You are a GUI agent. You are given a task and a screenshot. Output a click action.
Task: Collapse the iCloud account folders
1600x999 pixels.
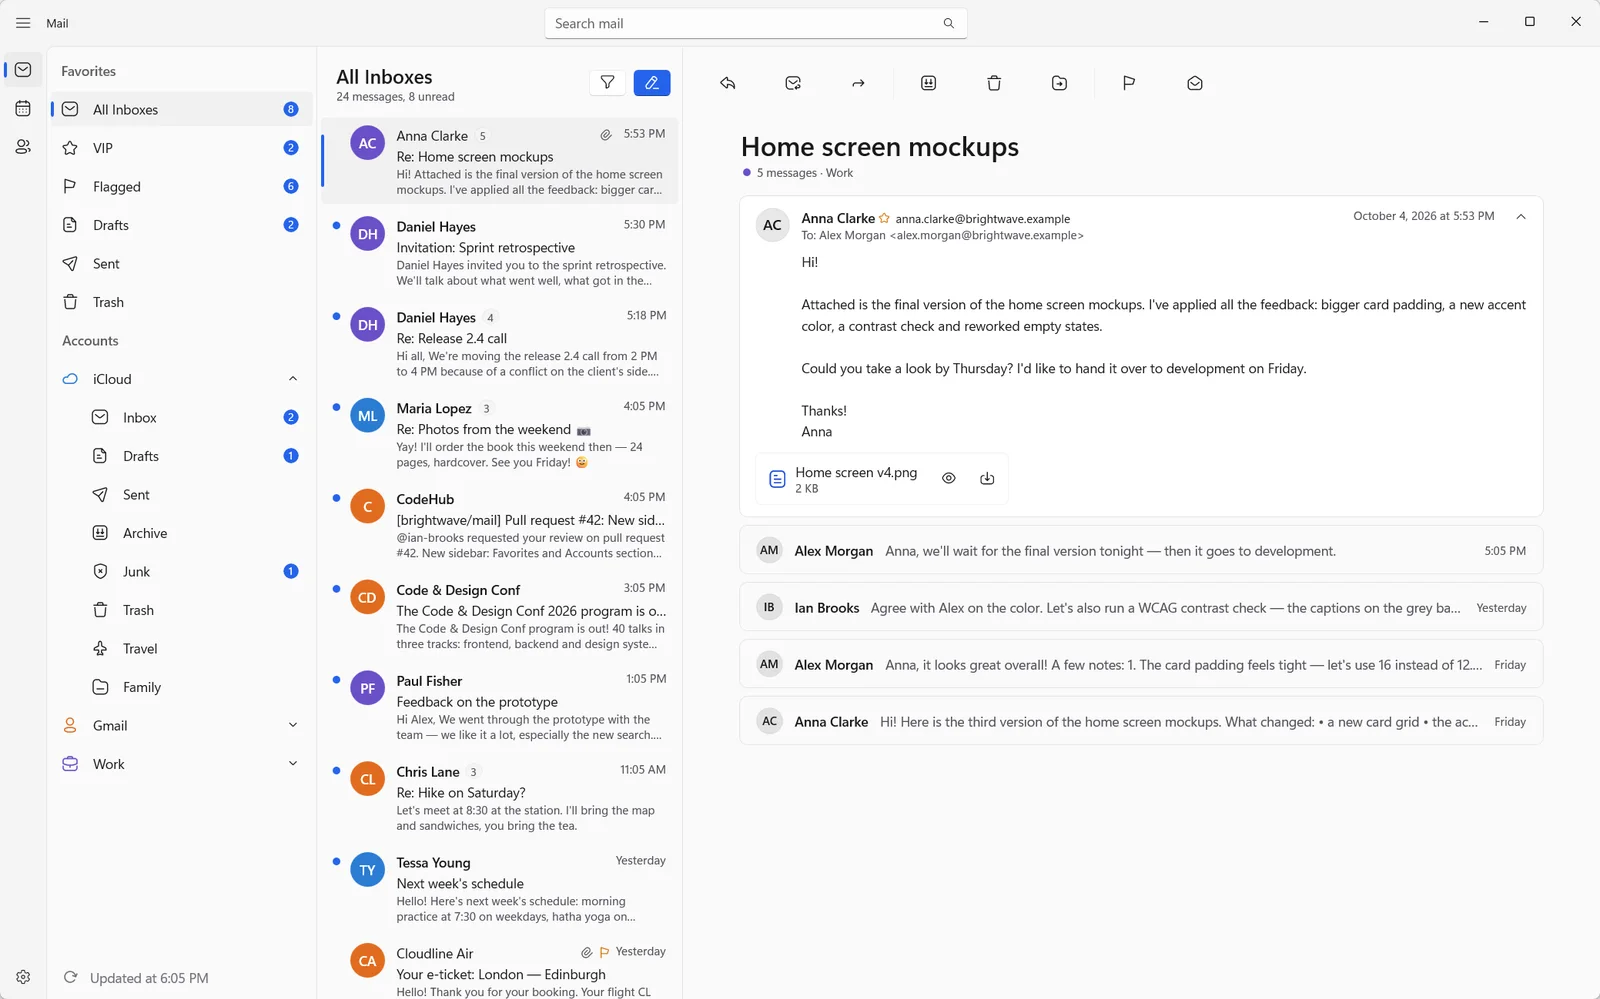click(293, 379)
